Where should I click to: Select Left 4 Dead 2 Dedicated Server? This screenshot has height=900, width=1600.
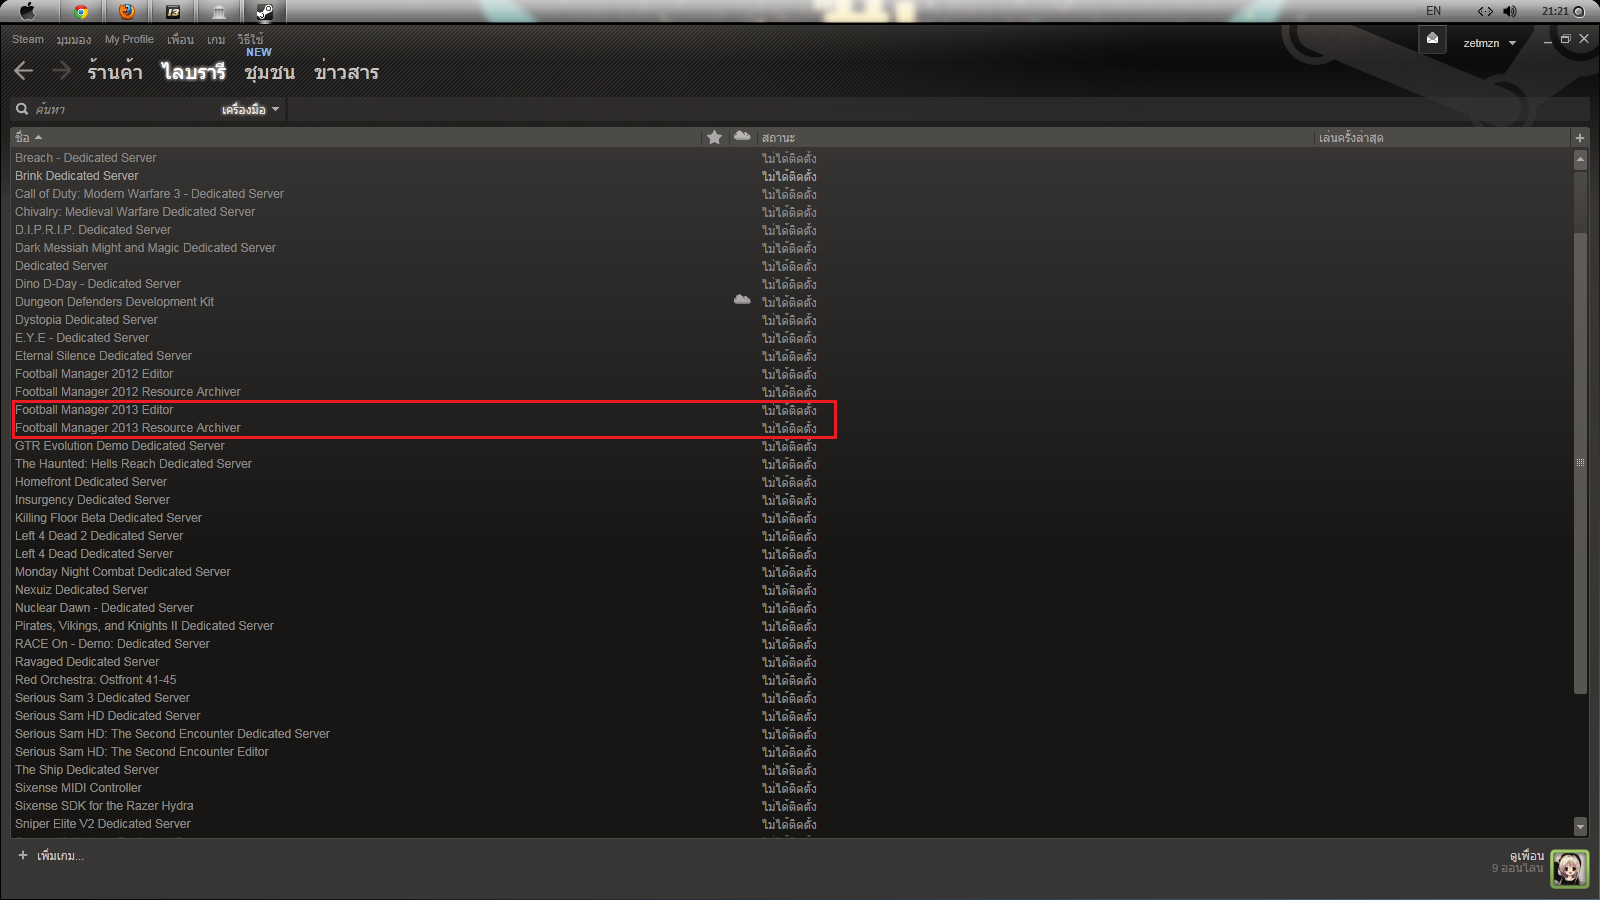tap(99, 536)
